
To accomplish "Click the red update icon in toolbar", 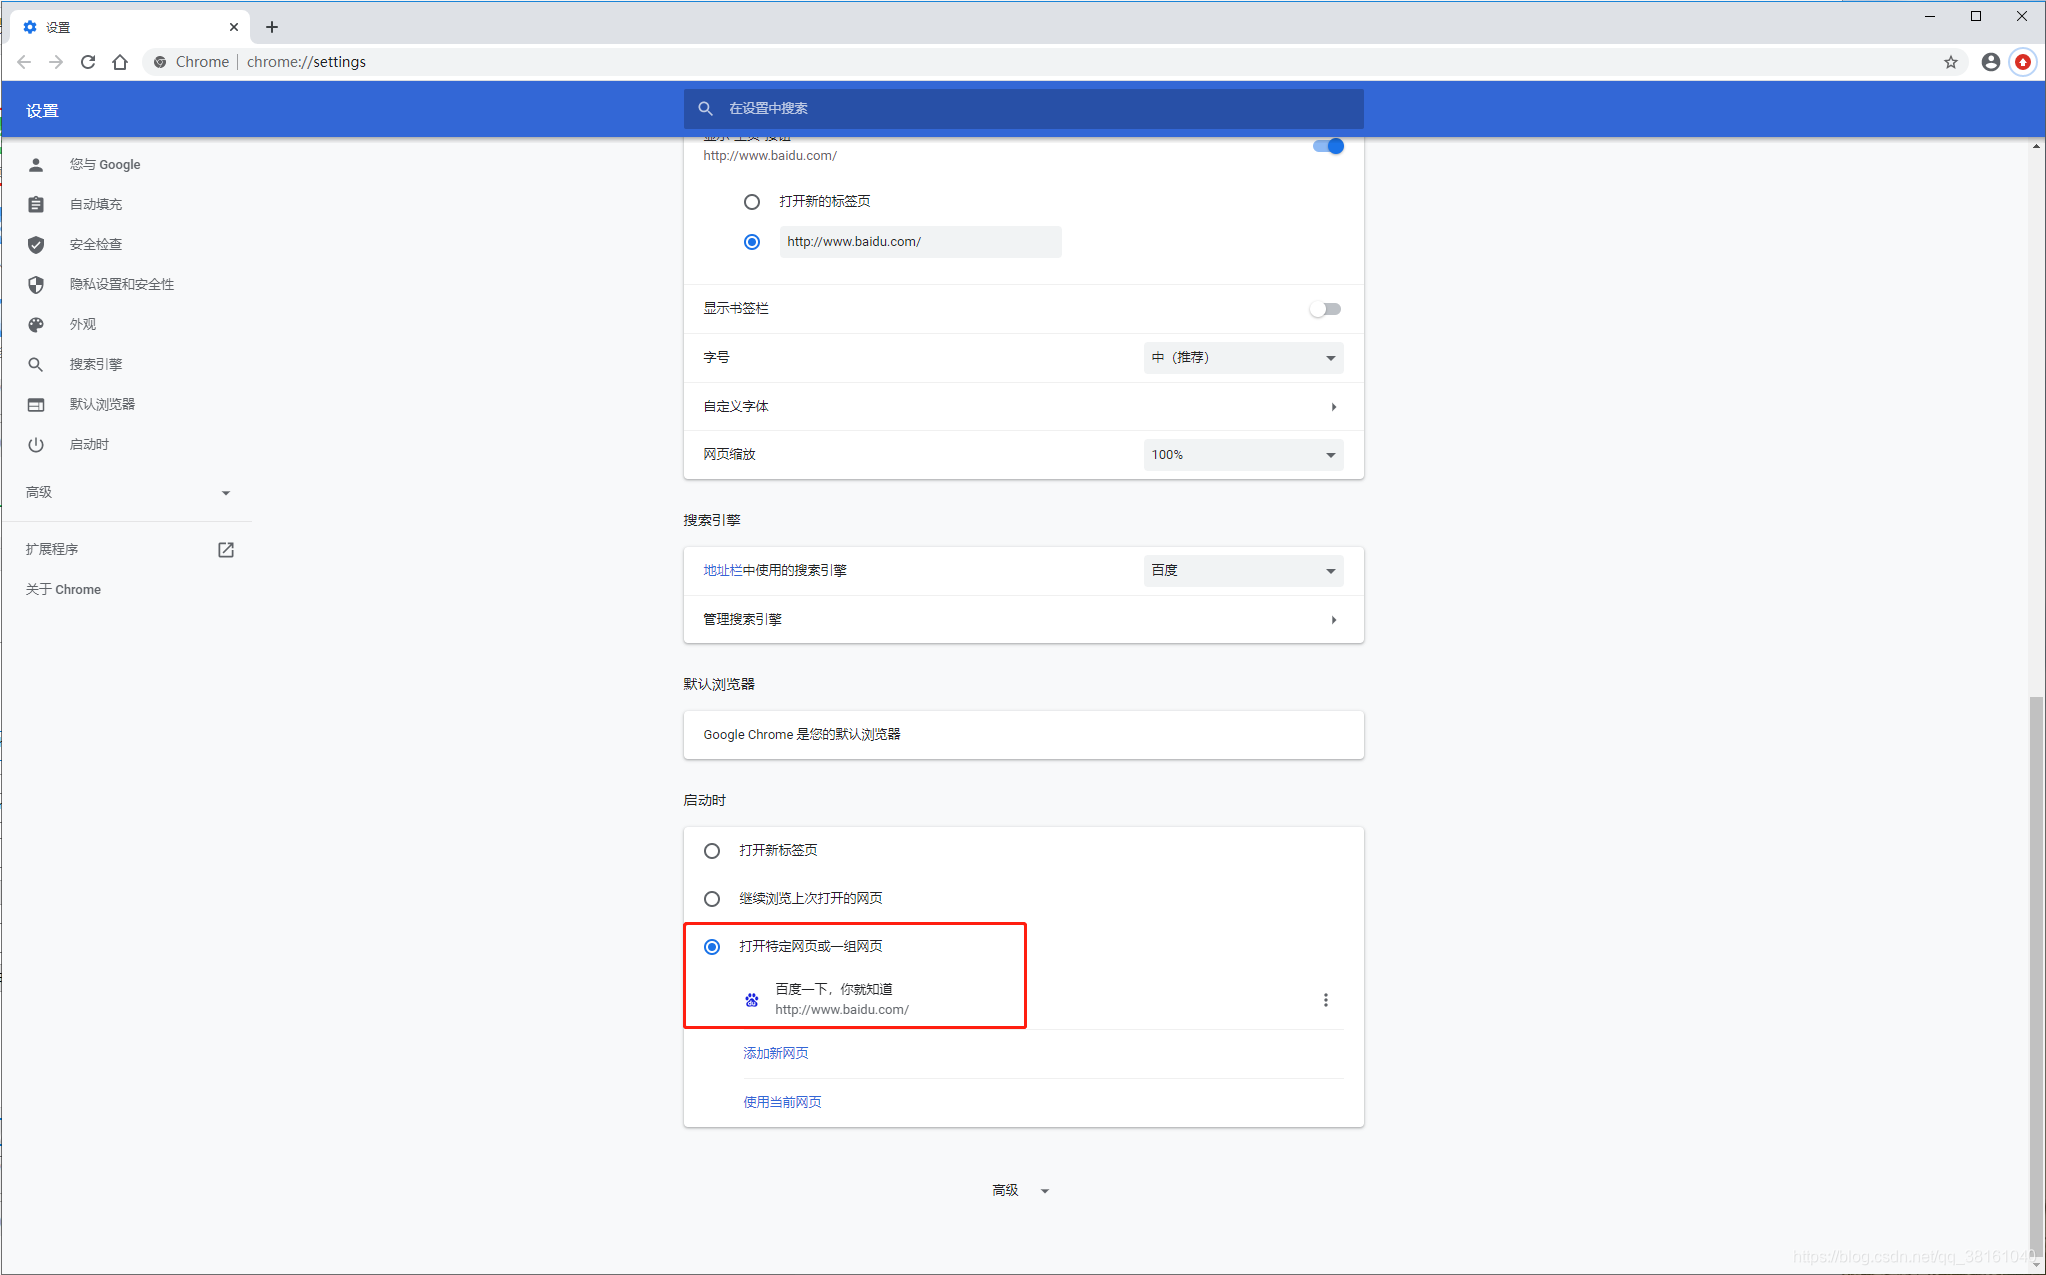I will coord(2022,62).
